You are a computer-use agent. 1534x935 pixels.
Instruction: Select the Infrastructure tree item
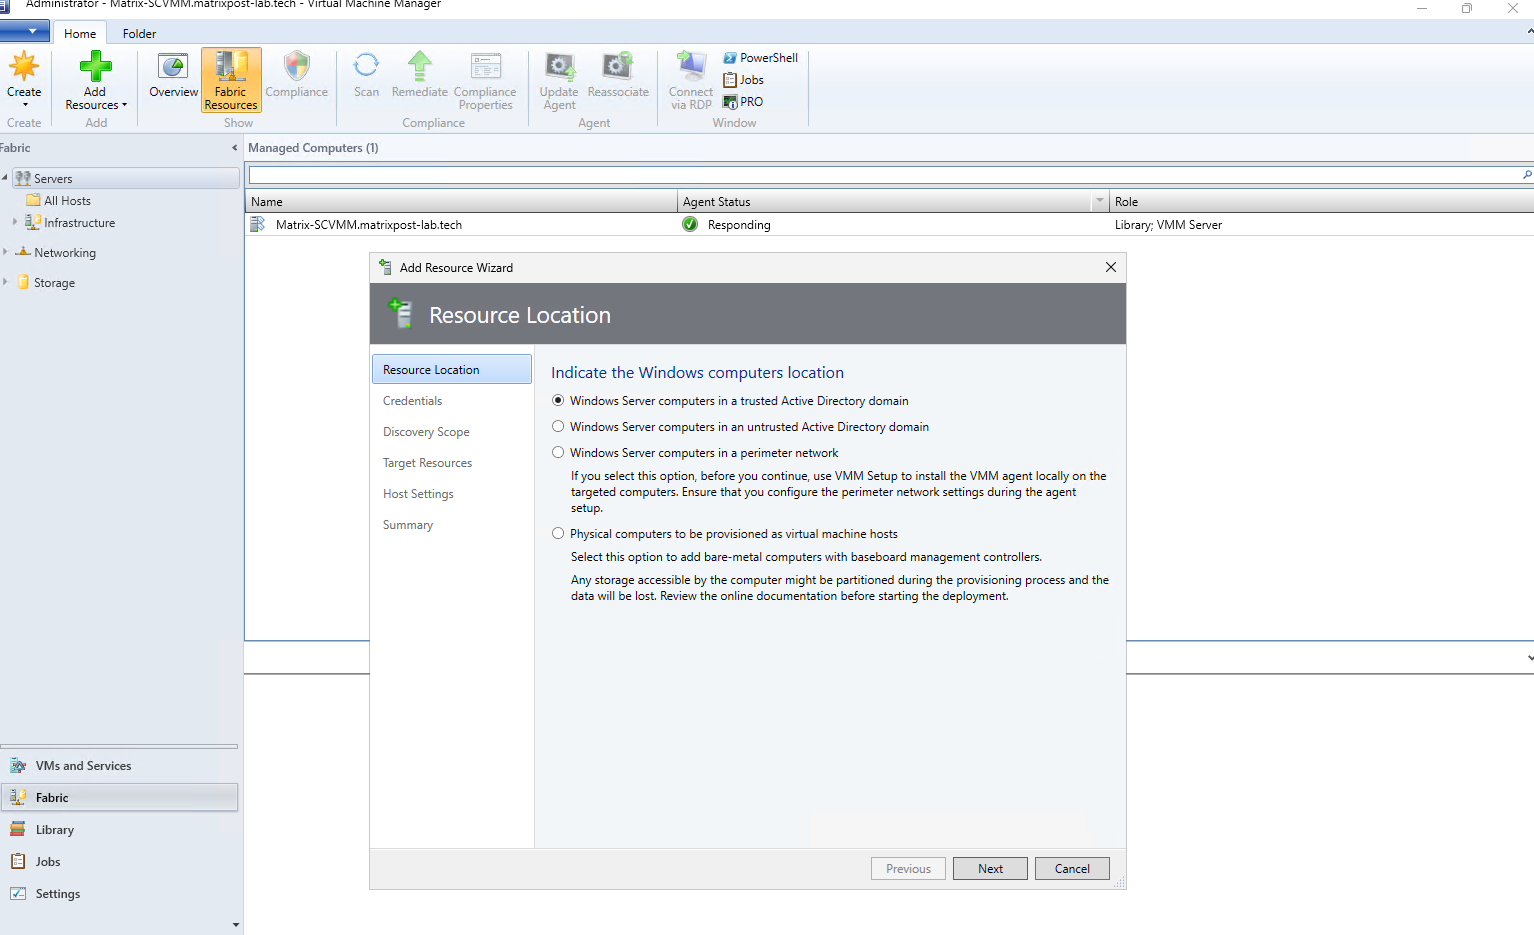tap(79, 222)
